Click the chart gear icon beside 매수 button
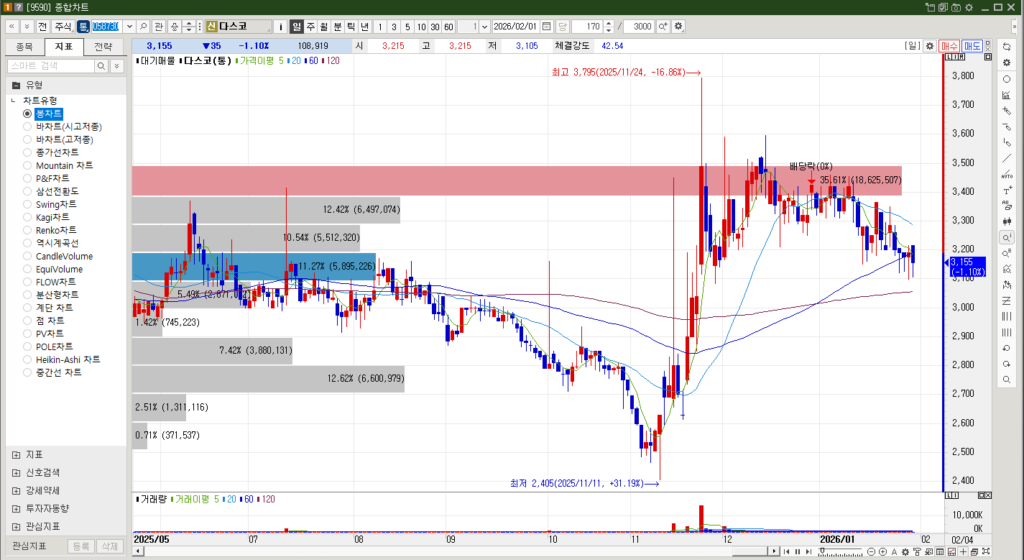 [931, 46]
